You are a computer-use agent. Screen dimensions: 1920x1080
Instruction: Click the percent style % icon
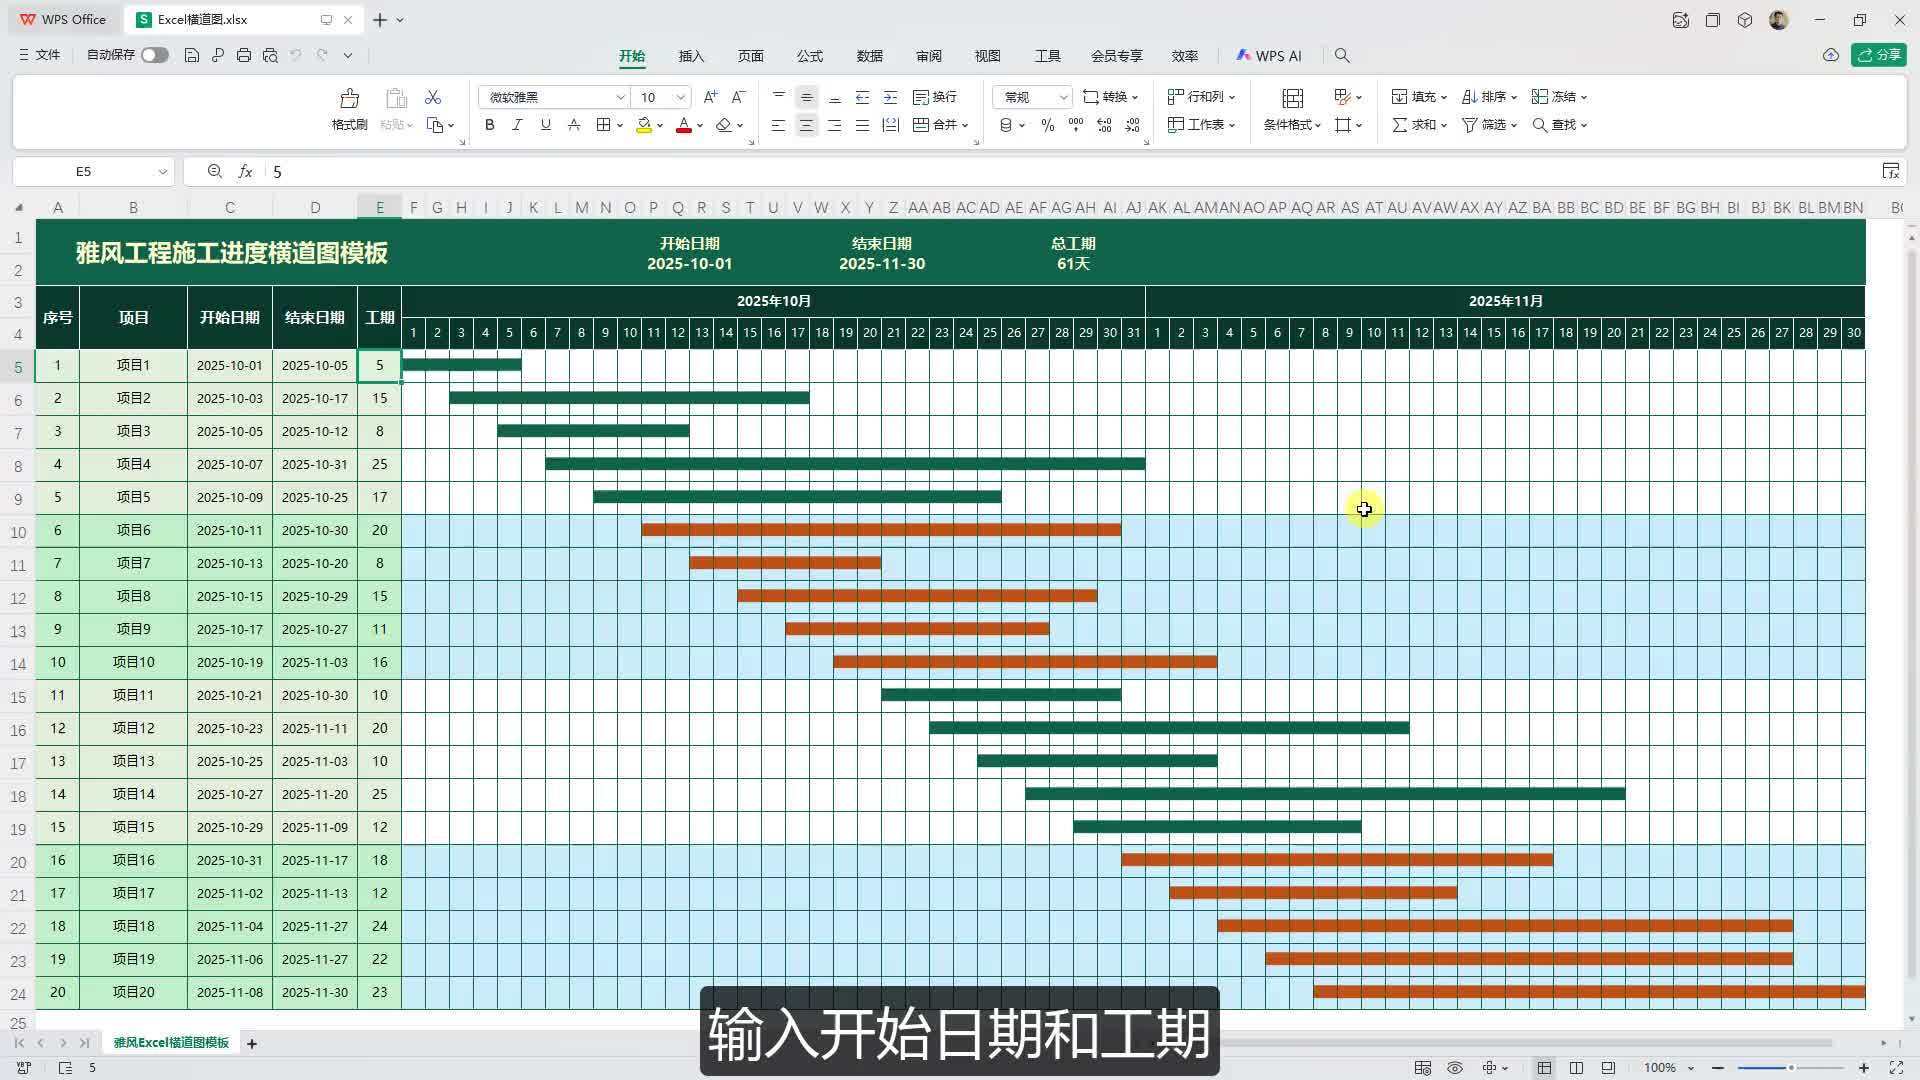point(1047,125)
